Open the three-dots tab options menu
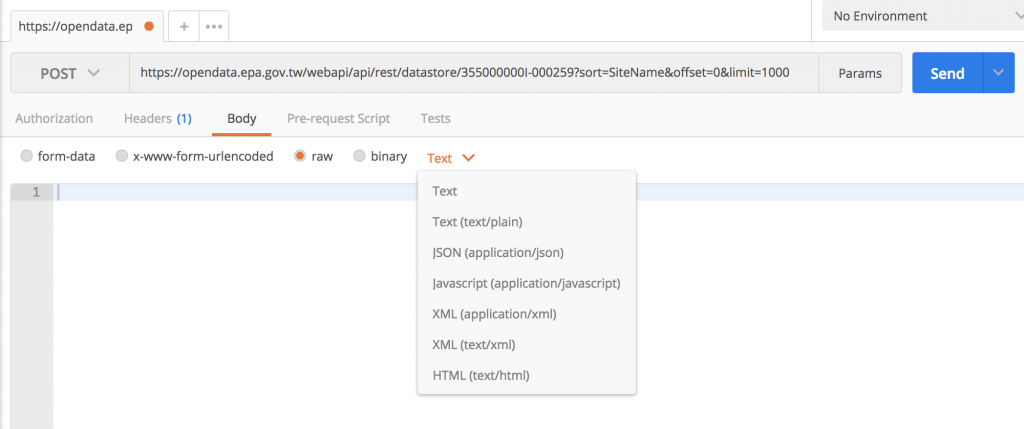 tap(214, 26)
